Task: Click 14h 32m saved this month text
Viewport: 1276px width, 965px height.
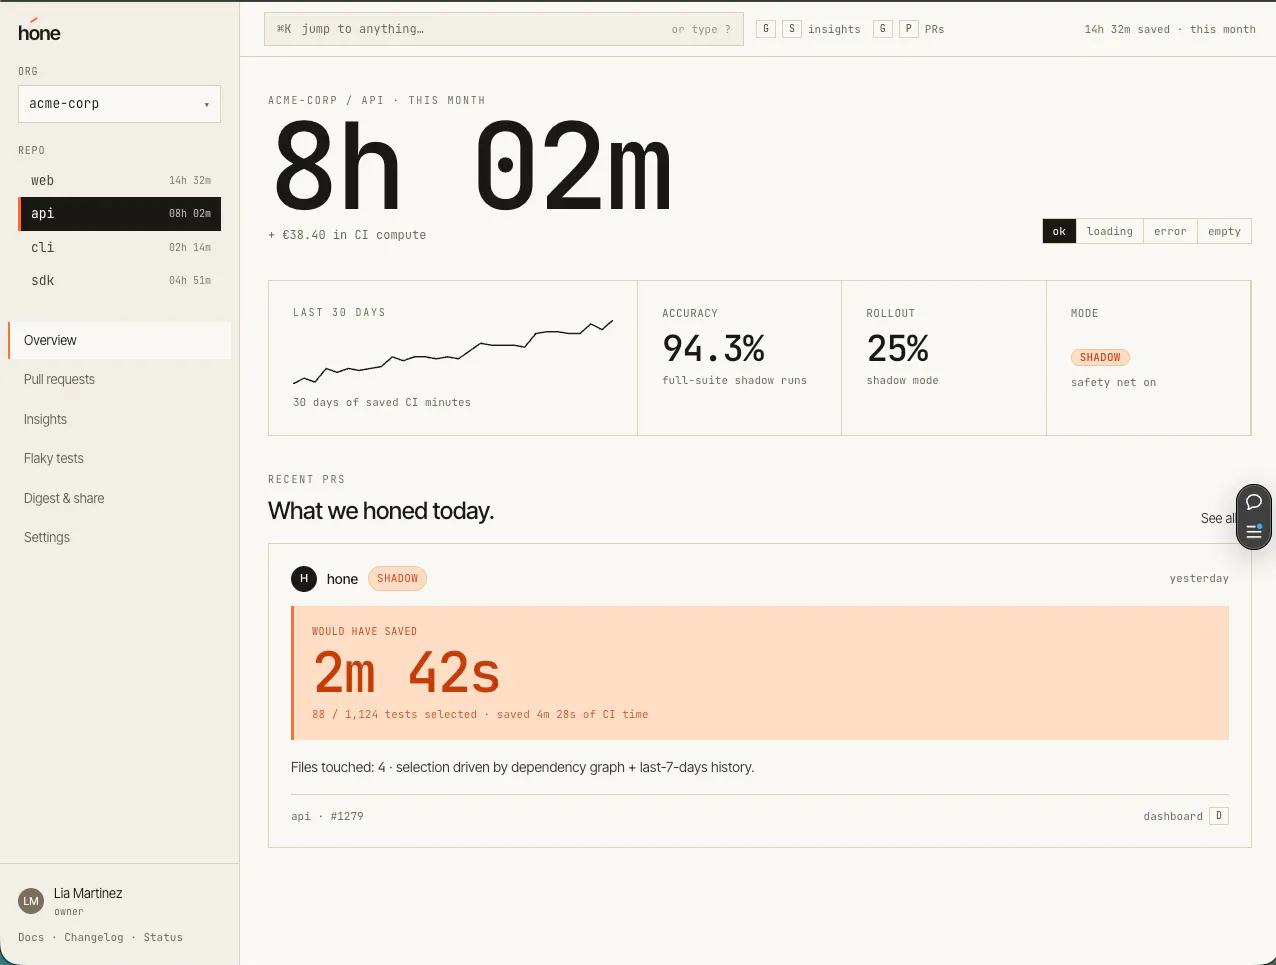Action: coord(1170,29)
